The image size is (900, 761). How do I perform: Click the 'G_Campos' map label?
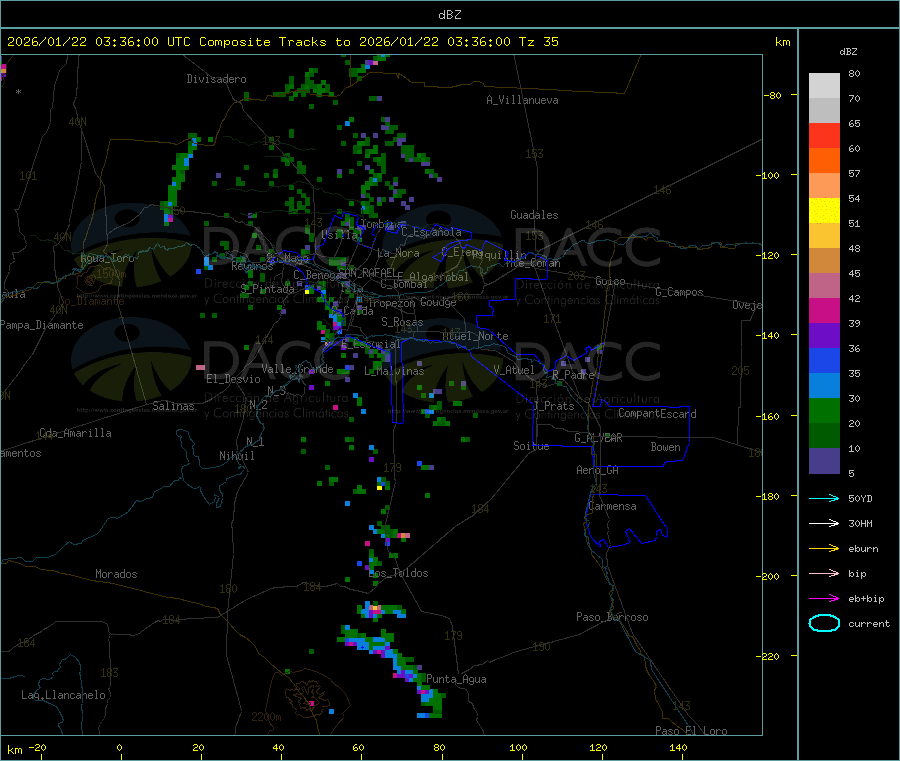(679, 292)
